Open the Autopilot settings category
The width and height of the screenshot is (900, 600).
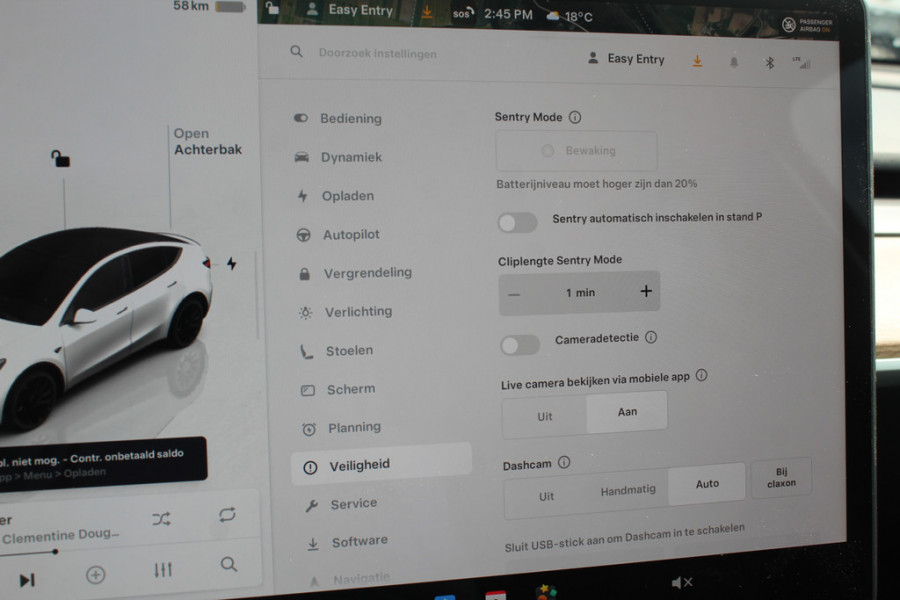[346, 234]
